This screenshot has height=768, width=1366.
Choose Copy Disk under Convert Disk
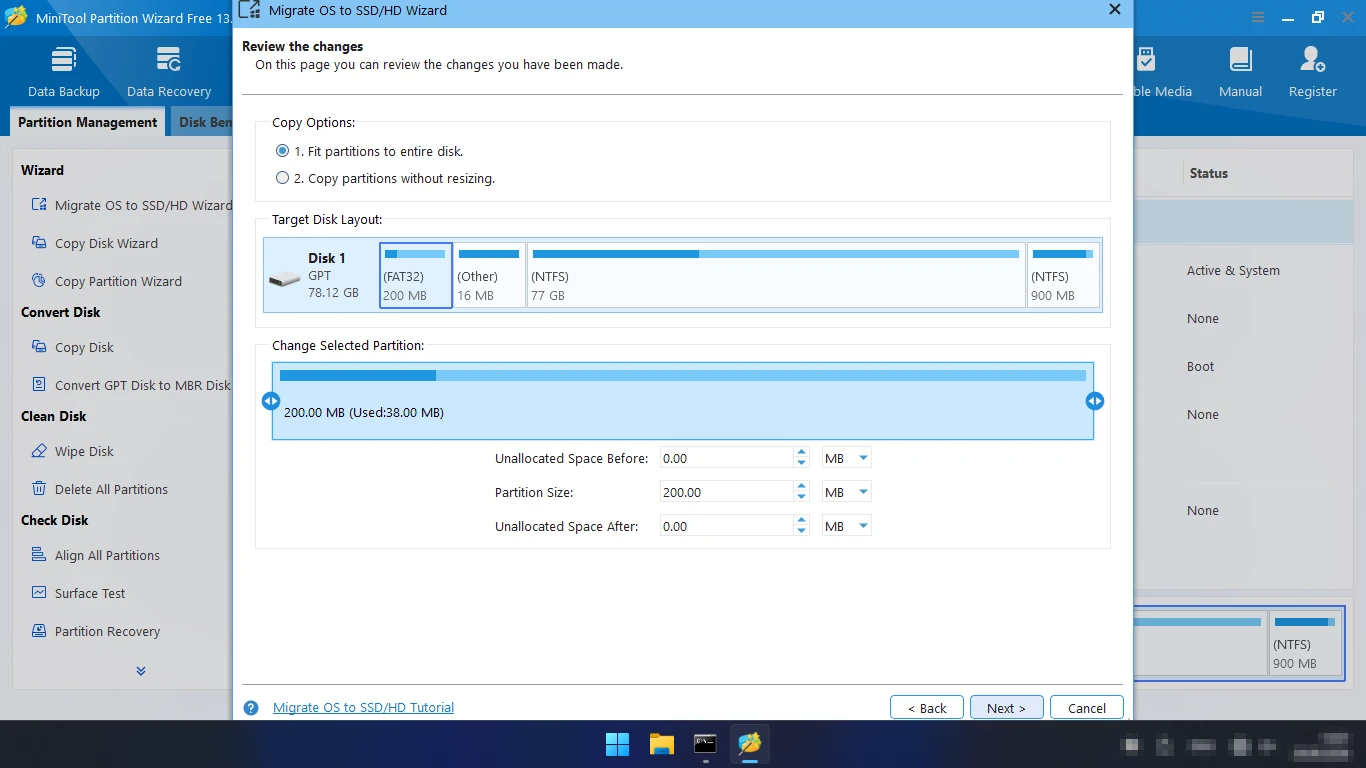point(72,347)
